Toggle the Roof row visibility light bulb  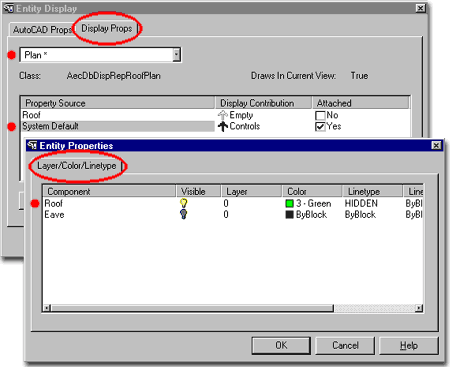[183, 203]
